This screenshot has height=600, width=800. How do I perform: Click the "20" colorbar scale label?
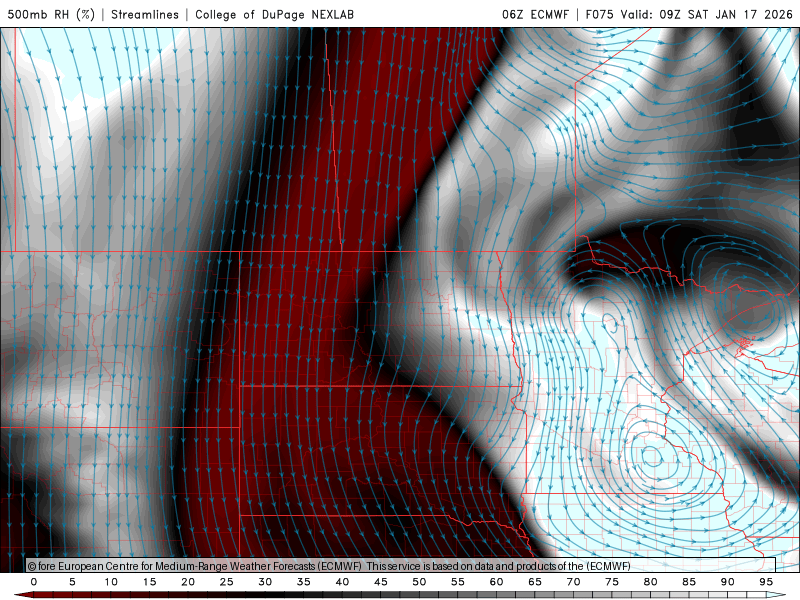click(188, 582)
